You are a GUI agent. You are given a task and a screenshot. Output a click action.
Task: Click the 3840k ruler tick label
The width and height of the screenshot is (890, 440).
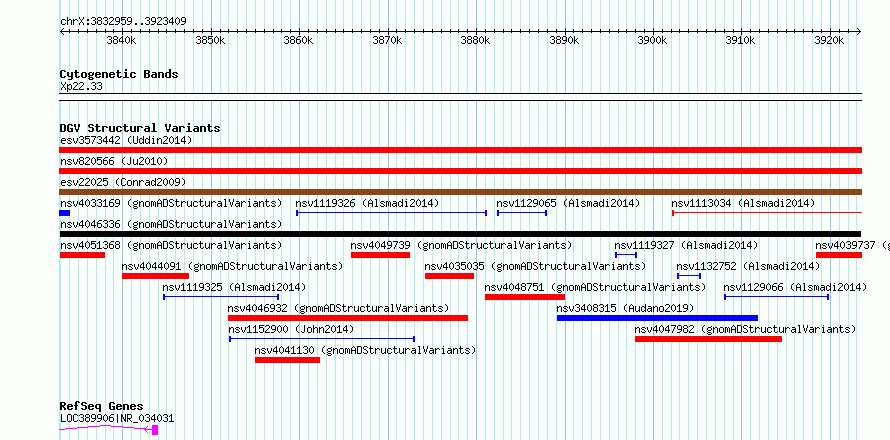pyautogui.click(x=121, y=41)
